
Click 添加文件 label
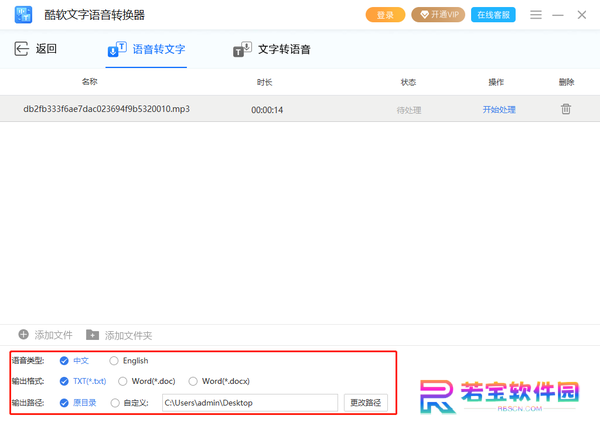coord(53,335)
